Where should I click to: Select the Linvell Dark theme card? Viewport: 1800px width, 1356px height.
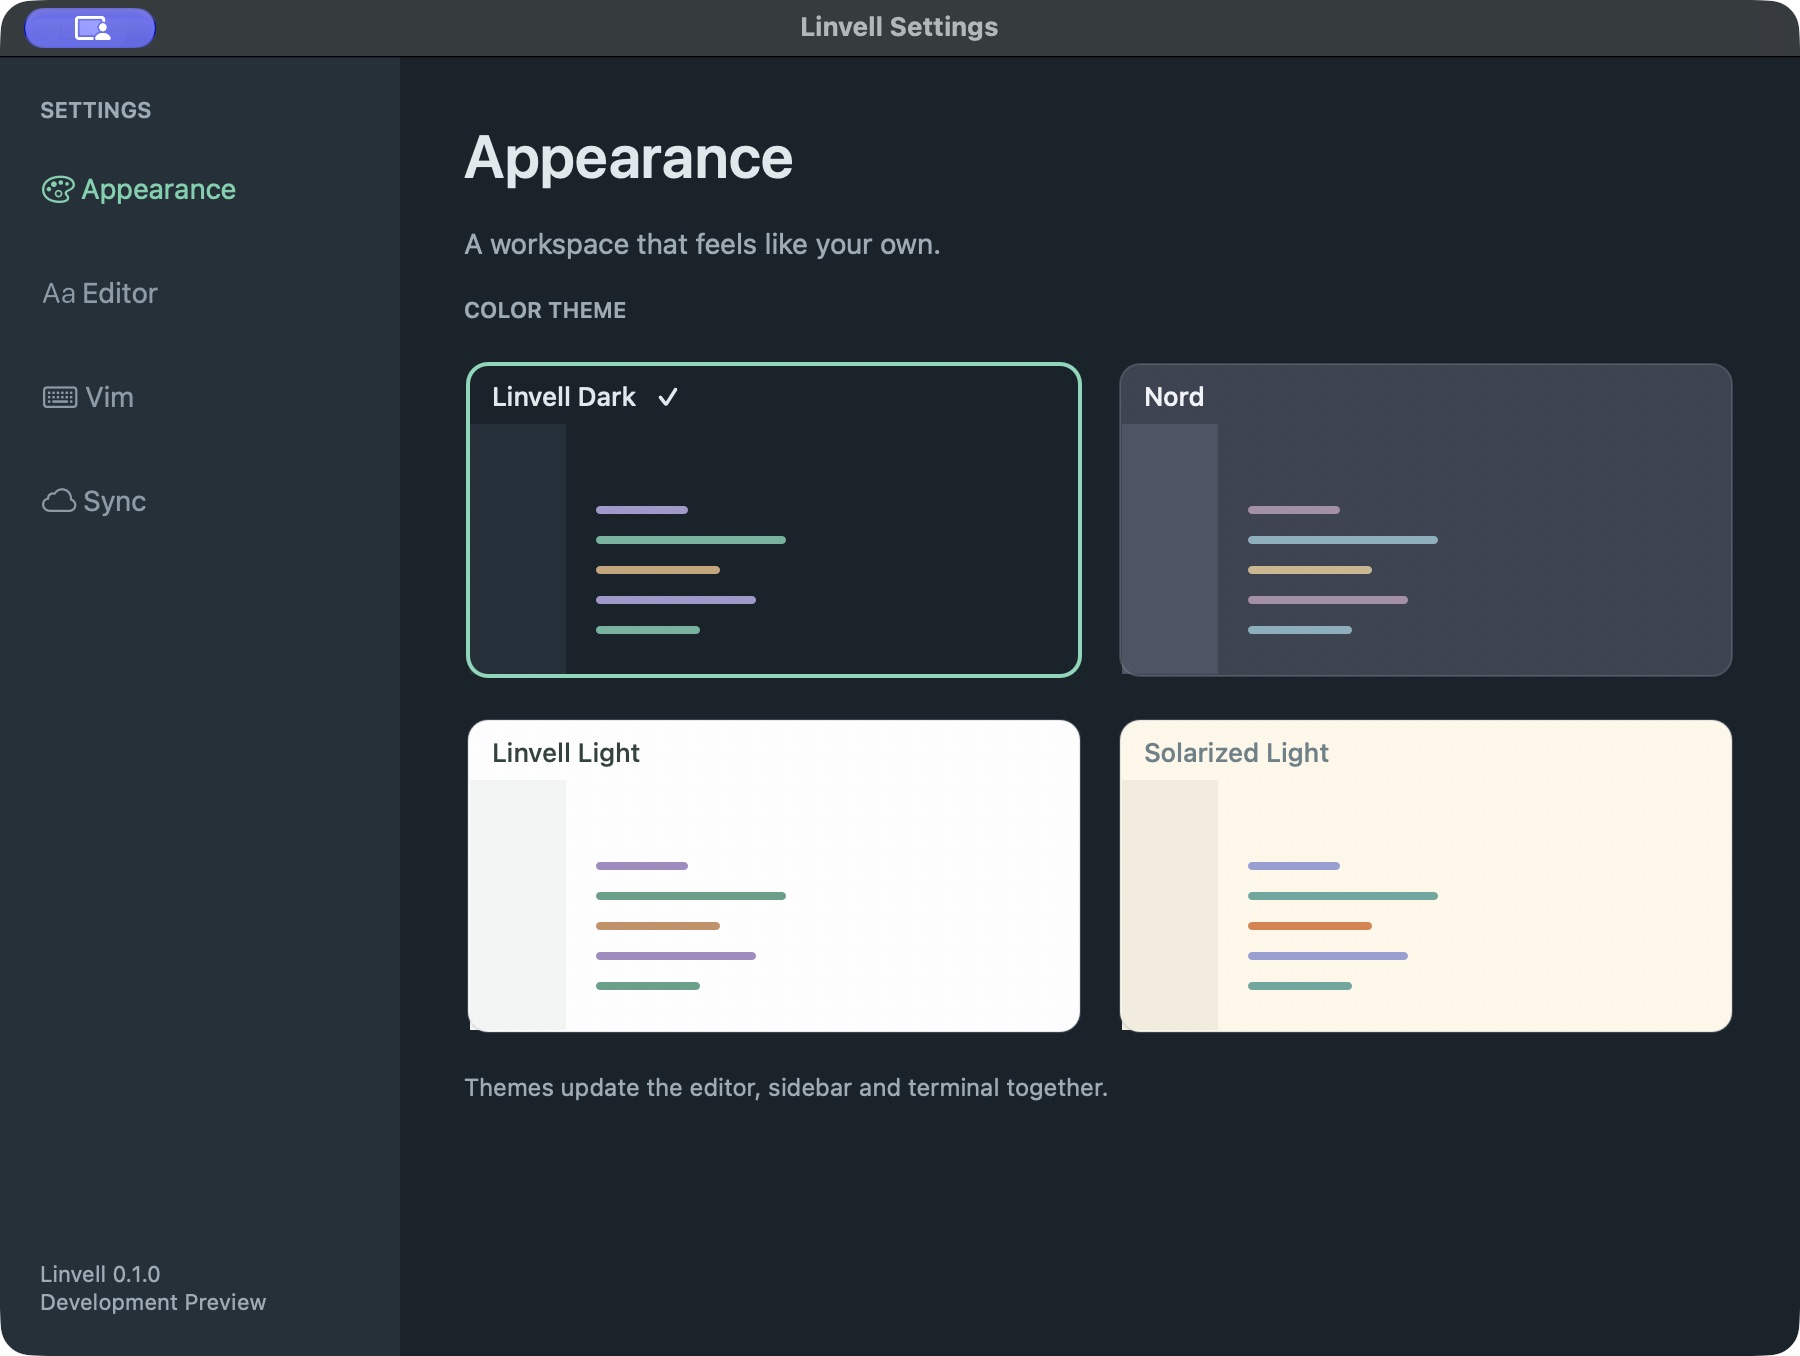tap(774, 520)
